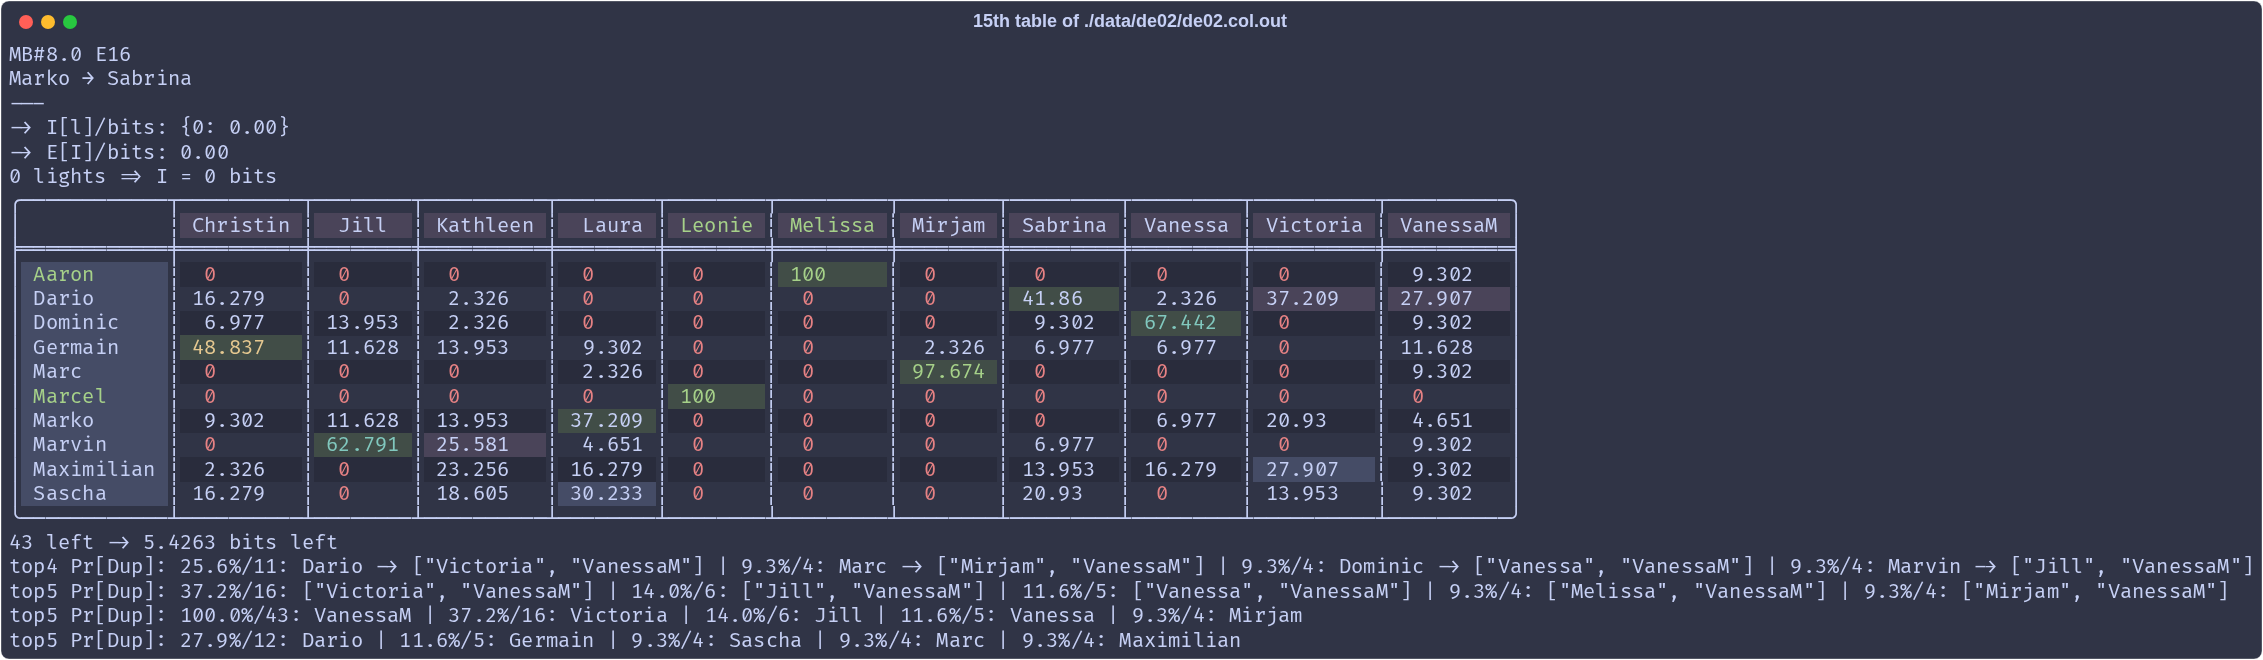Click the 37.209 cell in Marko row
The height and width of the screenshot is (660, 2263).
tap(607, 420)
